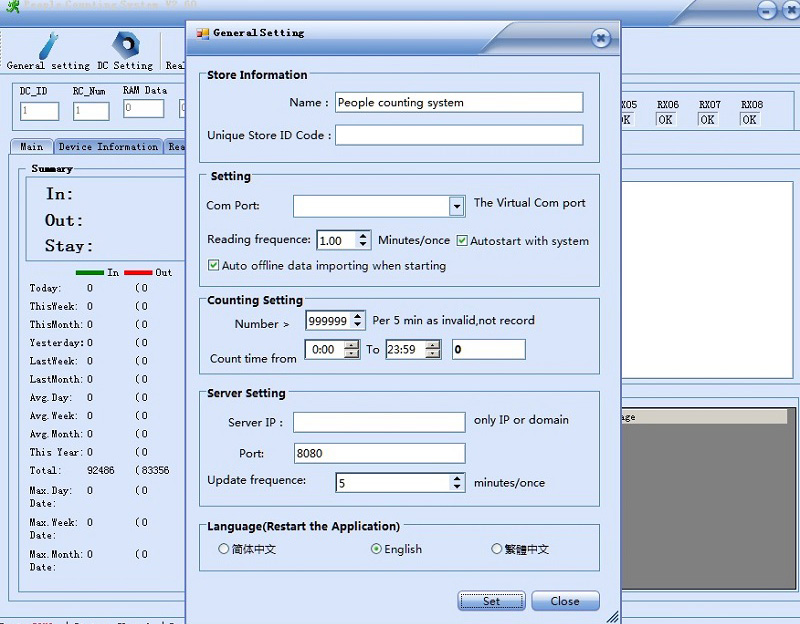This screenshot has width=800, height=624.
Task: Click the Set button
Action: tap(491, 601)
